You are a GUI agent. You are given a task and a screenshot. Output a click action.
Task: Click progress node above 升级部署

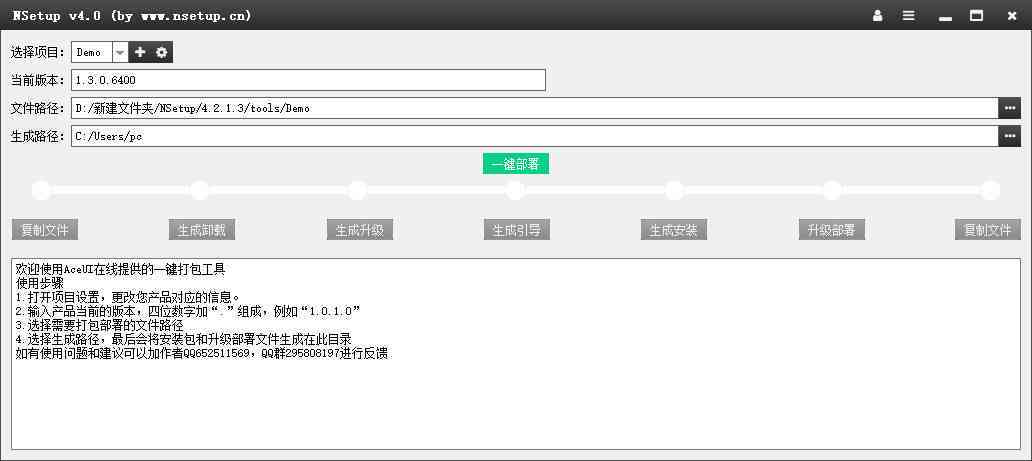pyautogui.click(x=832, y=191)
